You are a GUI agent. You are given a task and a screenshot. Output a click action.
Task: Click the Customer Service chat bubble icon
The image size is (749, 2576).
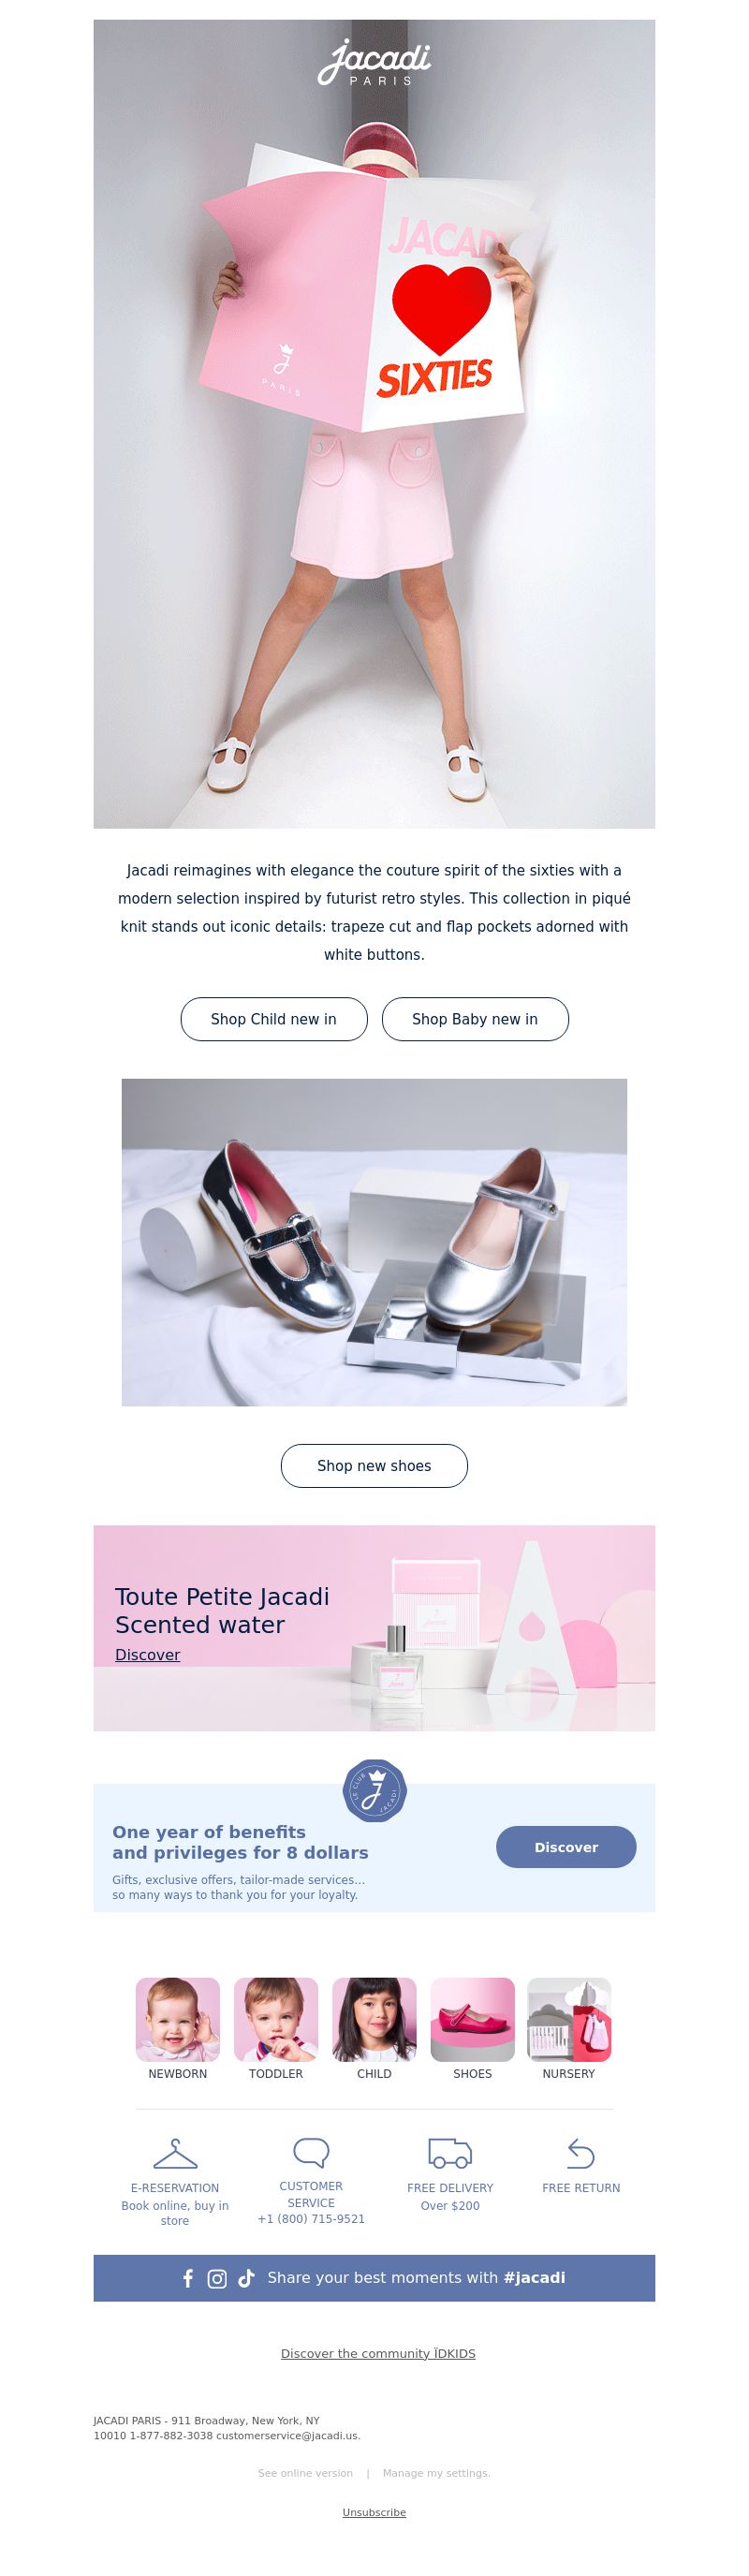(x=311, y=2152)
